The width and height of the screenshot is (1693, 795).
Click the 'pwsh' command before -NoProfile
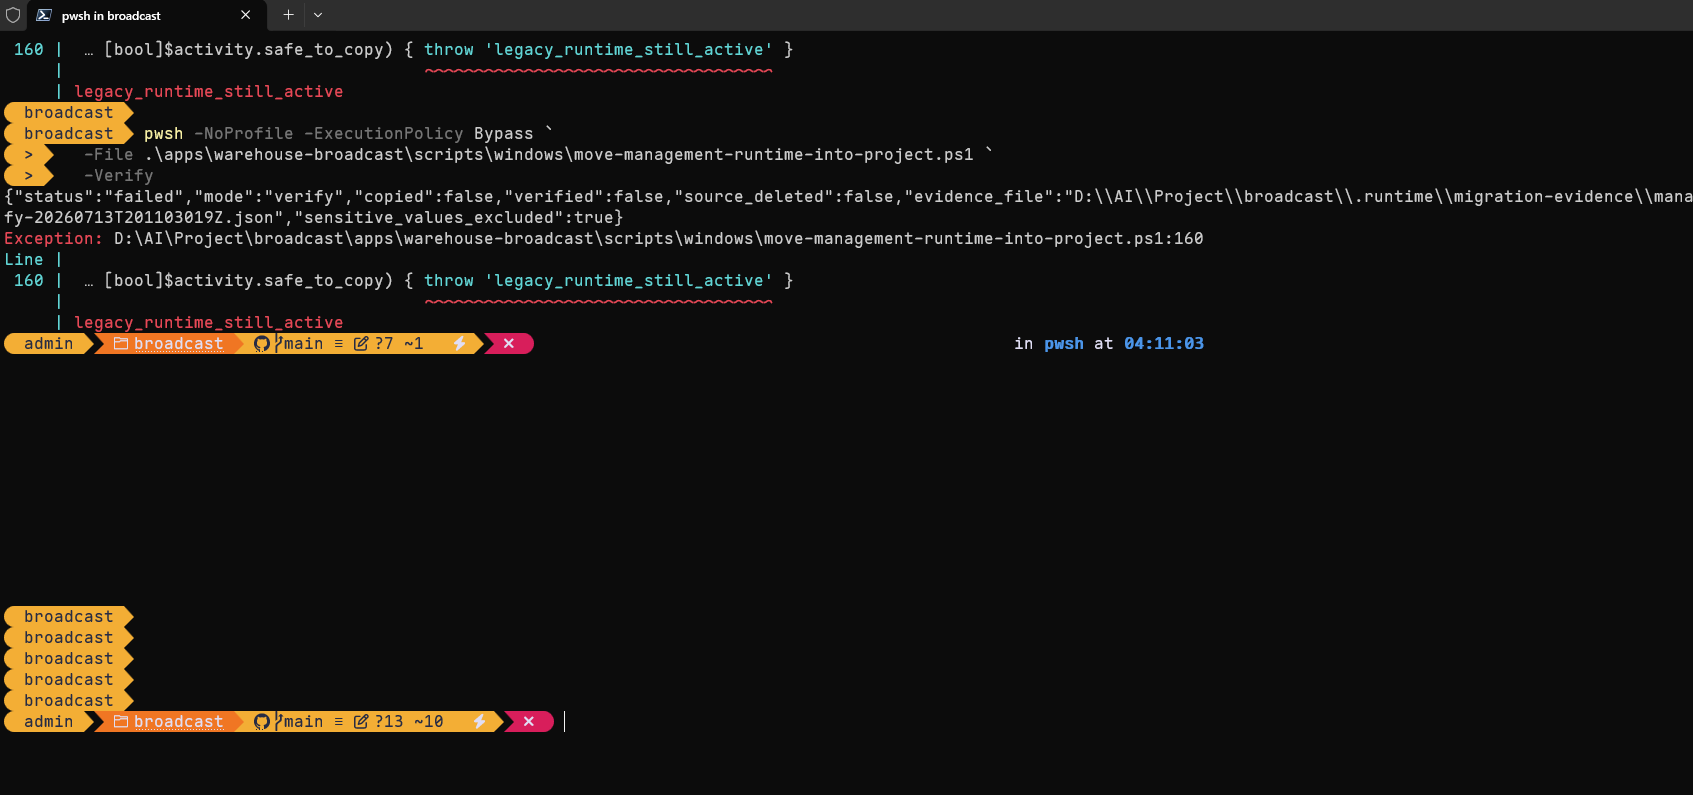pyautogui.click(x=164, y=133)
